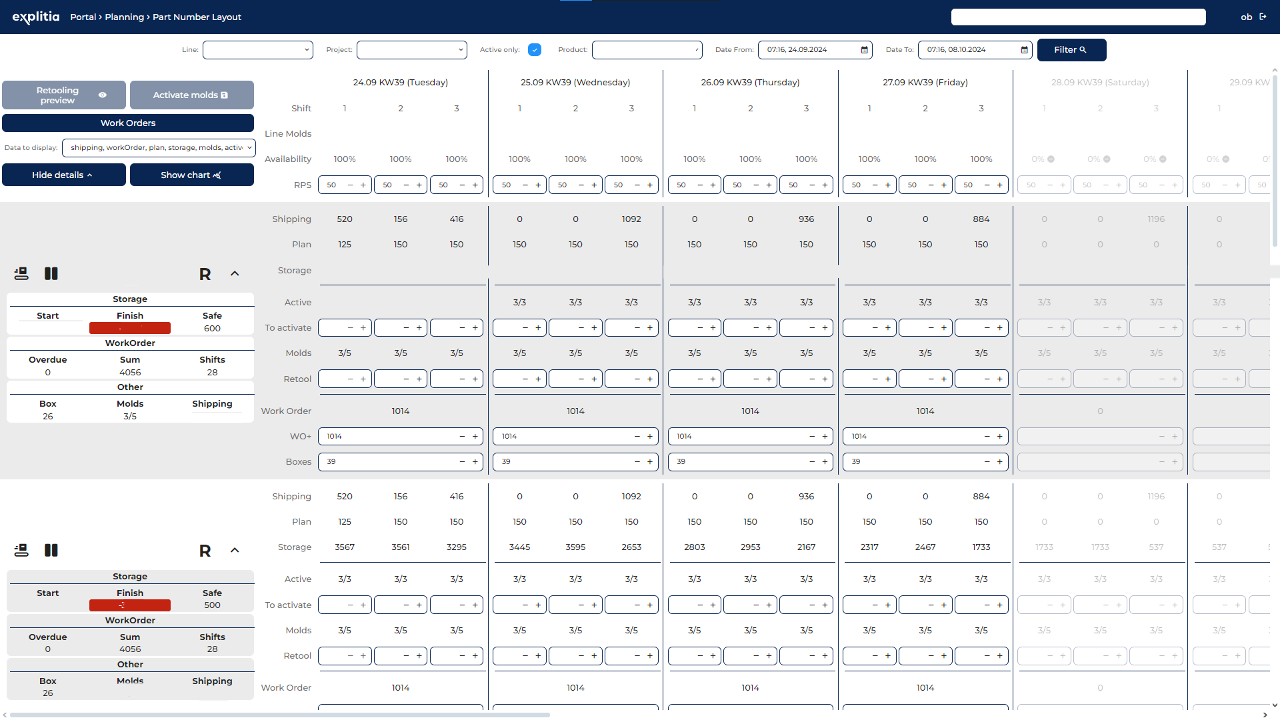Click the explitia logo

coord(35,17)
